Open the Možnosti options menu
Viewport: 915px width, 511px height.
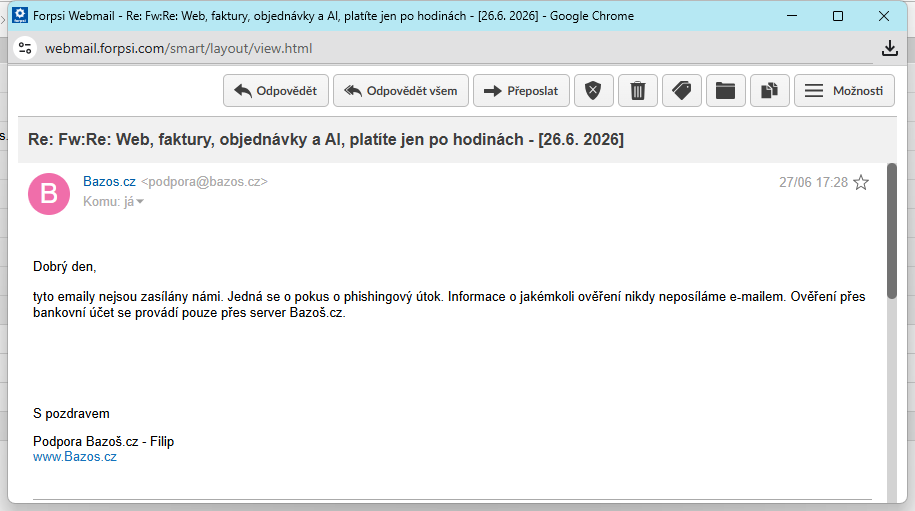click(x=844, y=90)
